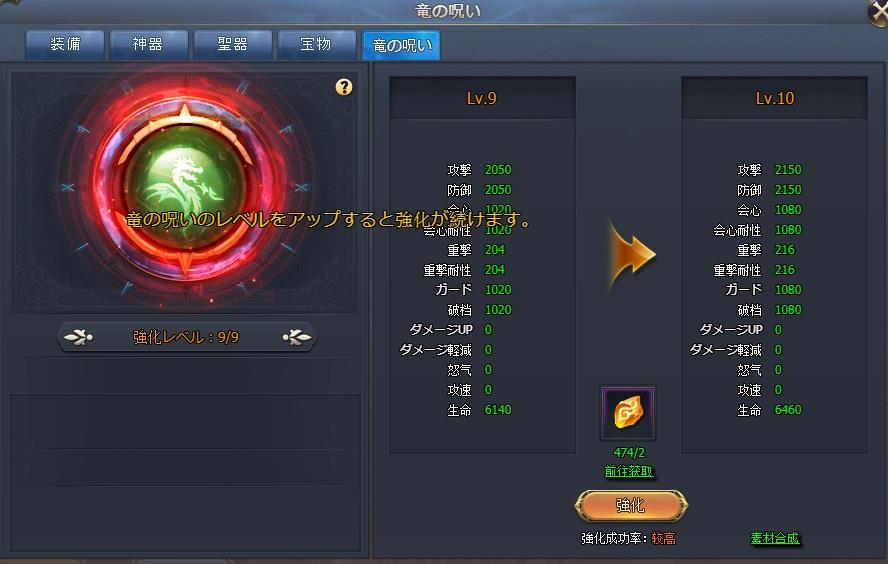This screenshot has width=888, height=564.
Task: Click the 474/2 material count
Action: [x=629, y=452]
